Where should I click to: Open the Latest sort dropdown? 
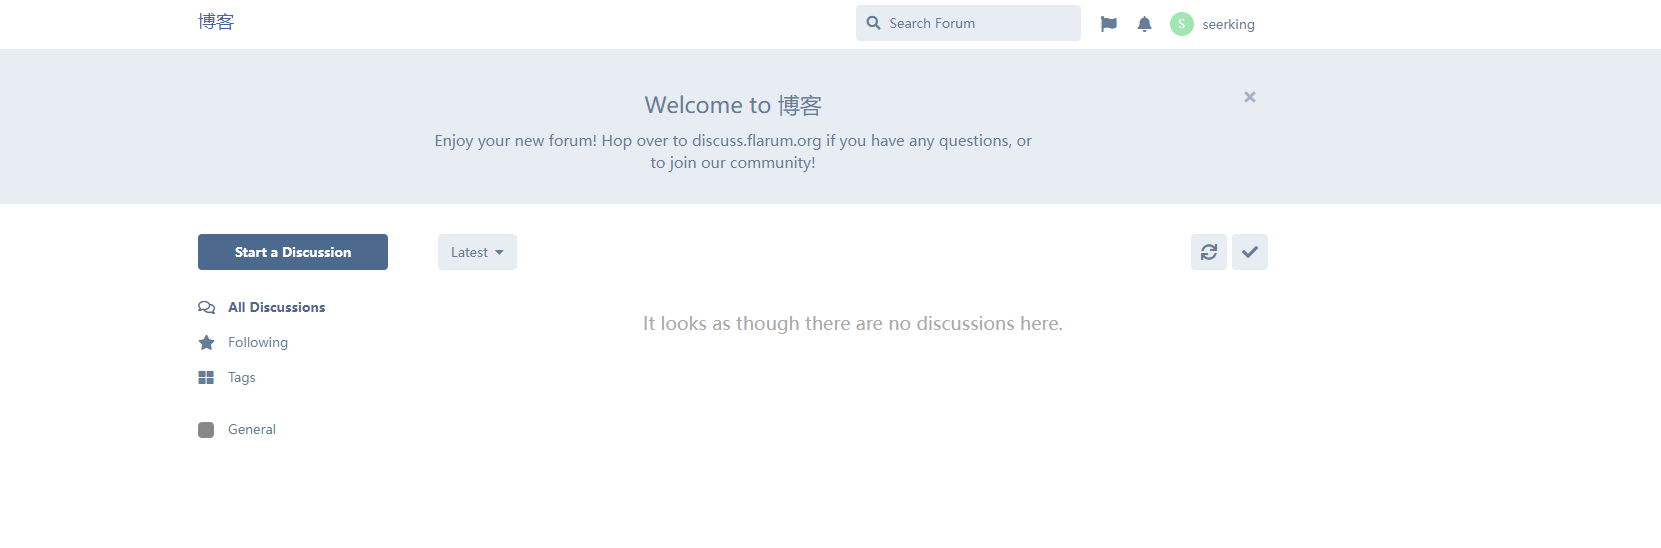(x=477, y=252)
